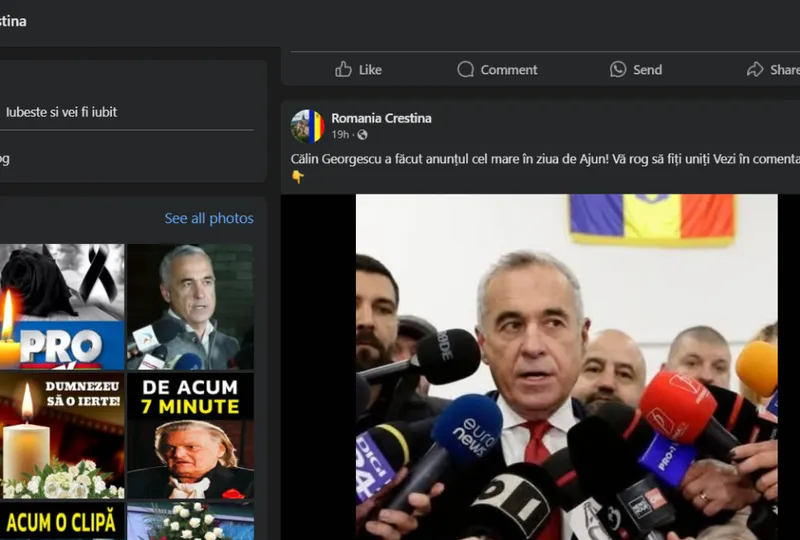Open the black rose PRO photo thumbnail
The width and height of the screenshot is (800, 540).
click(x=62, y=307)
